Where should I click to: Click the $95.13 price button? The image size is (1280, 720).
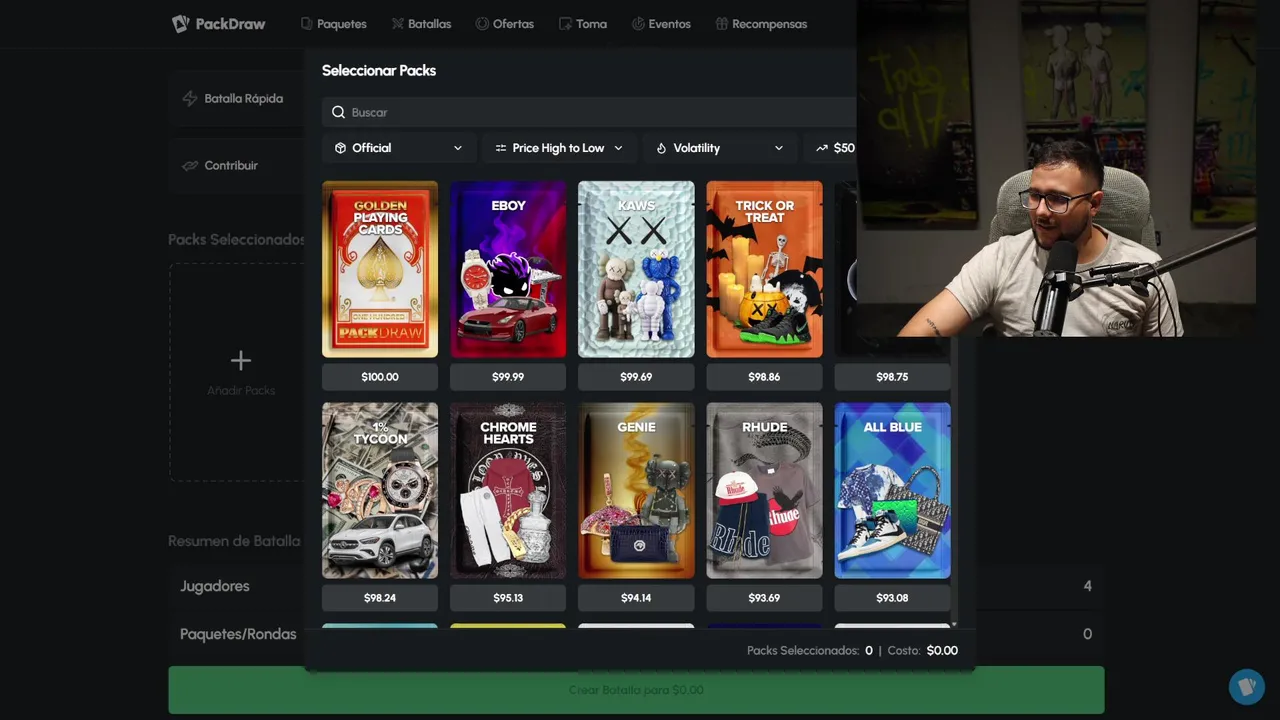point(508,598)
